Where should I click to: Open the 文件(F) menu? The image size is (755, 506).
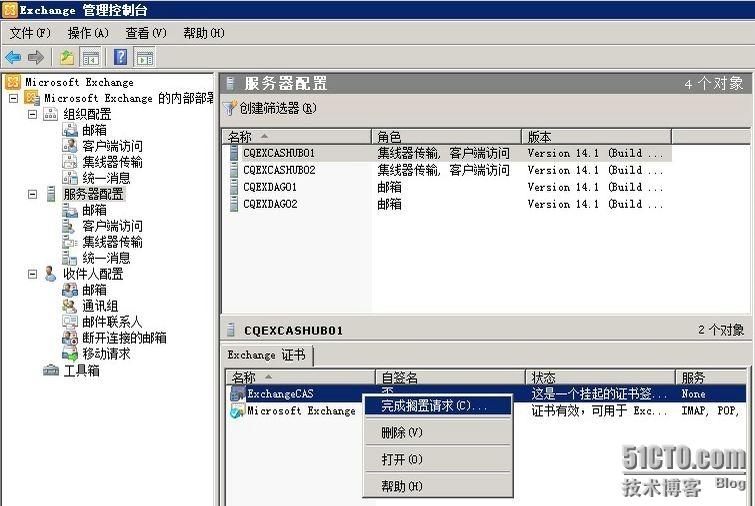pos(30,33)
